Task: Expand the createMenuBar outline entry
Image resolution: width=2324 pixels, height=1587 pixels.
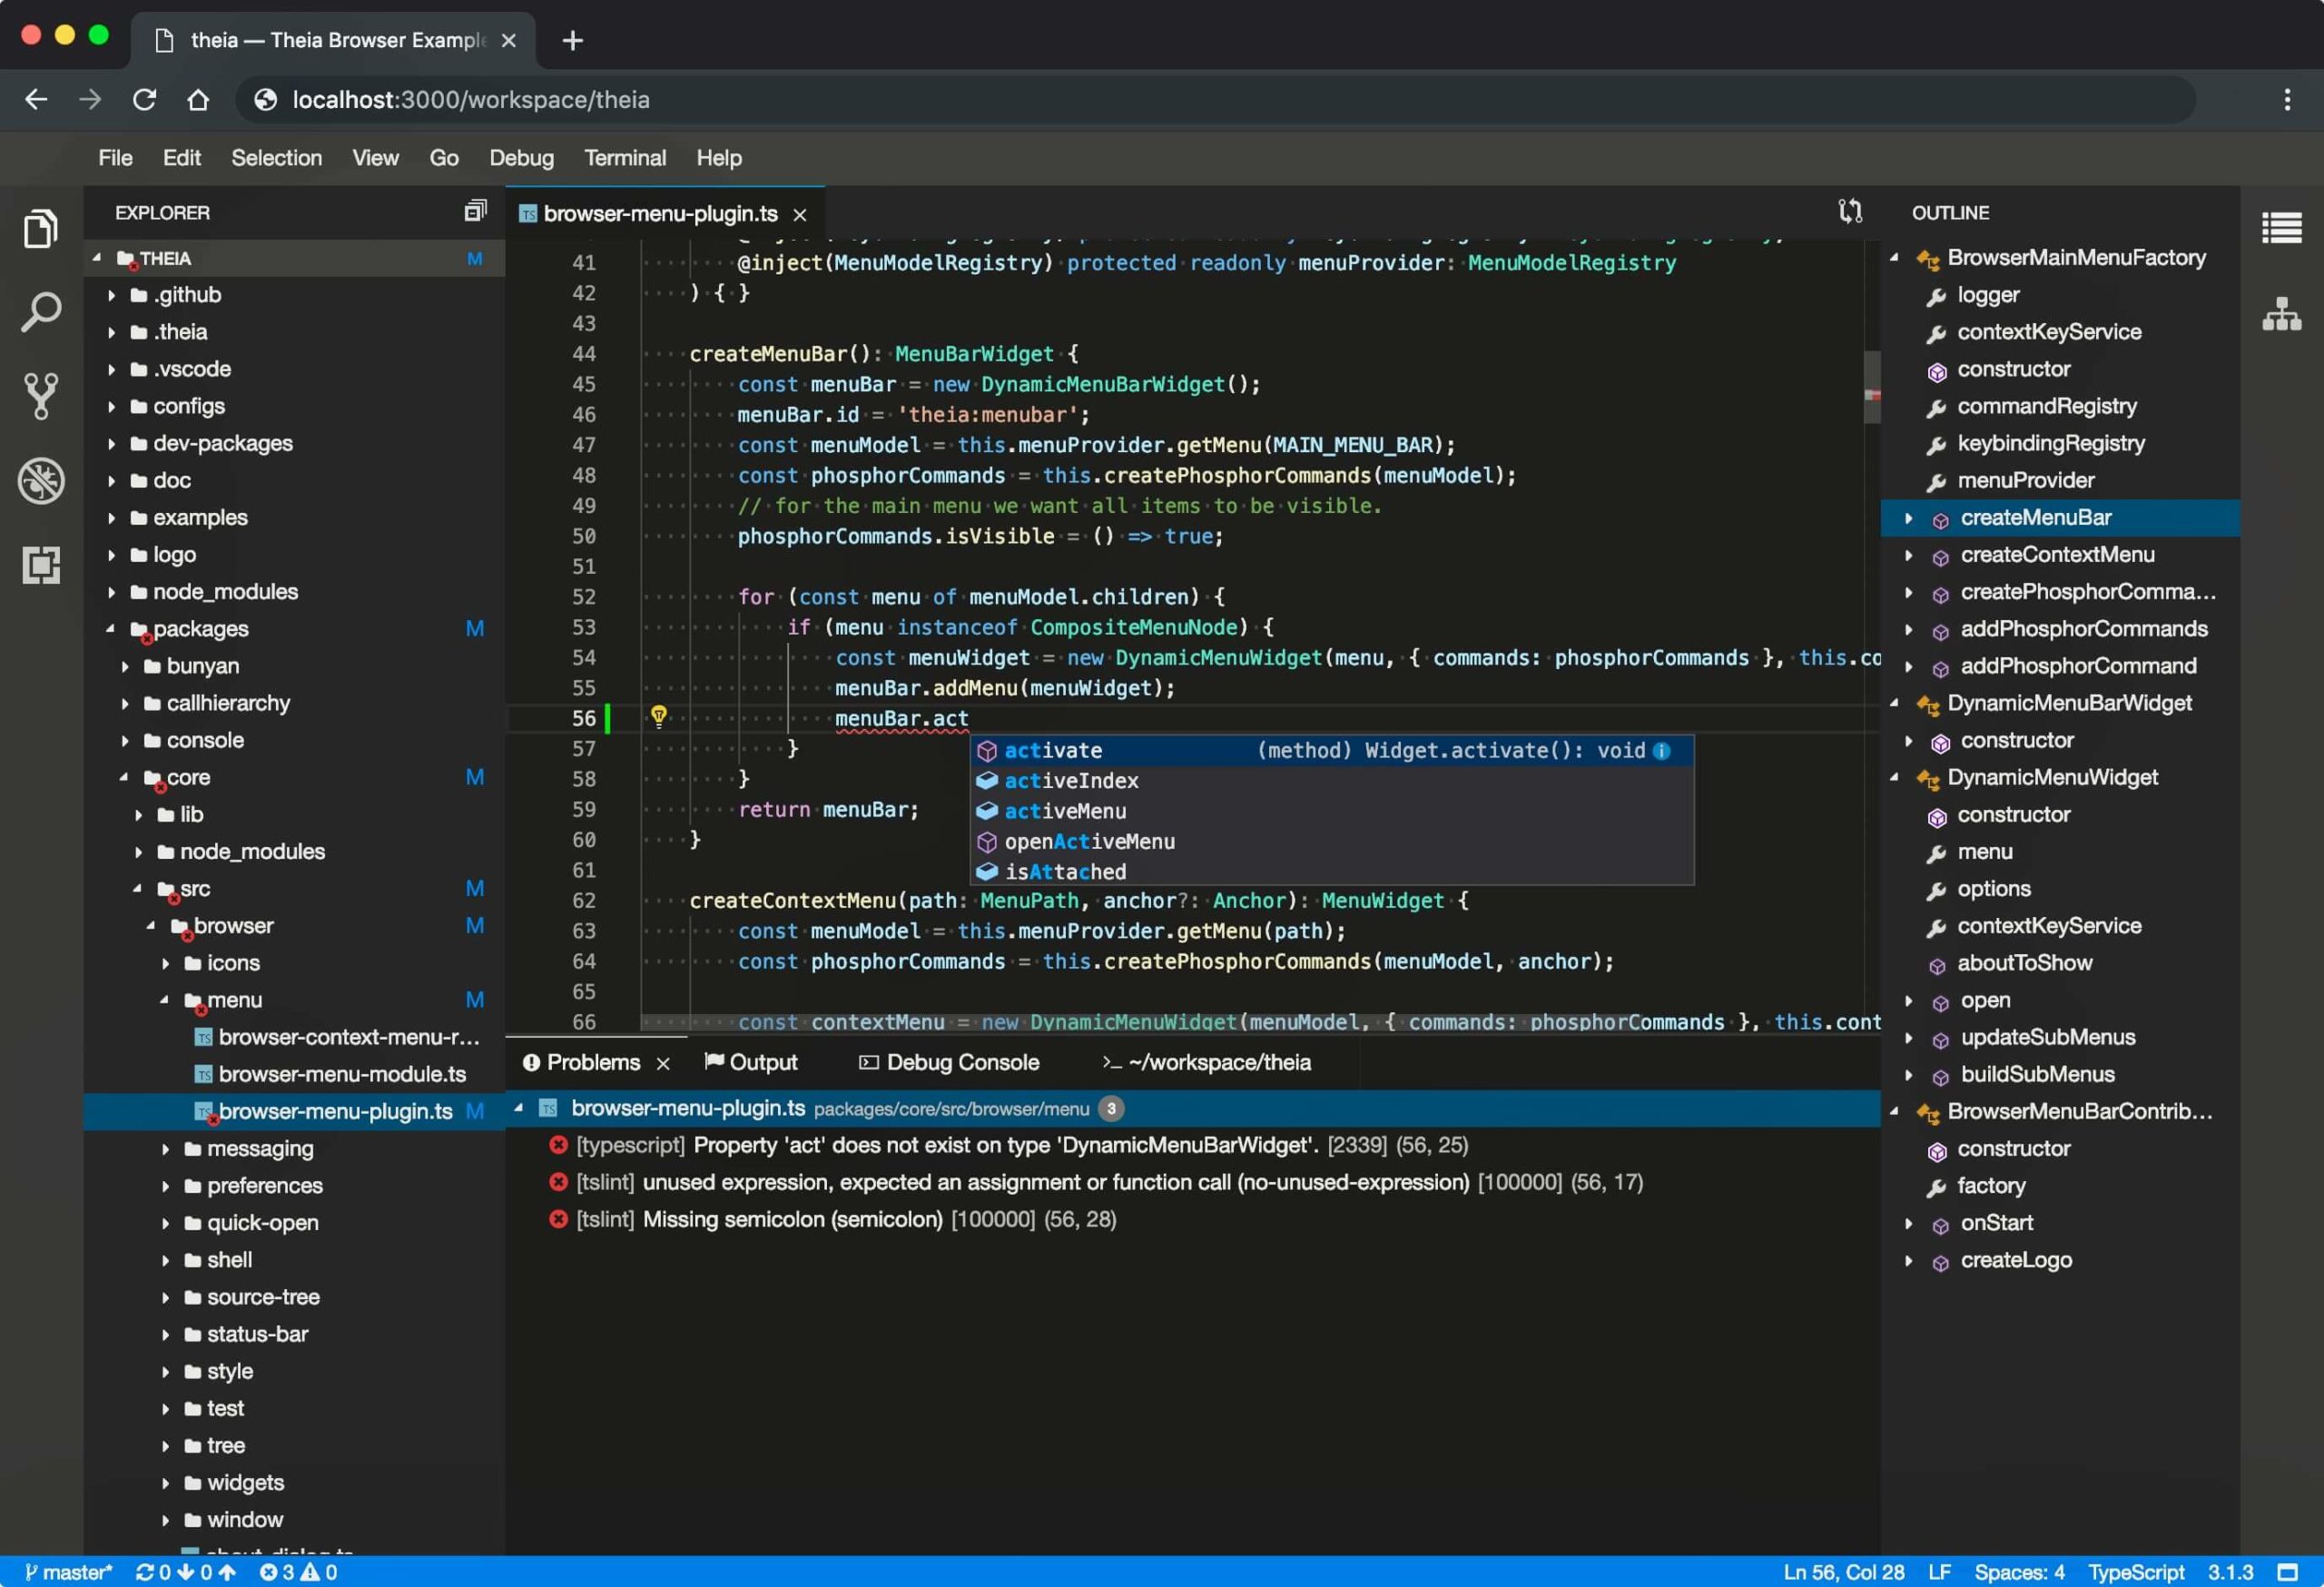Action: point(1907,517)
